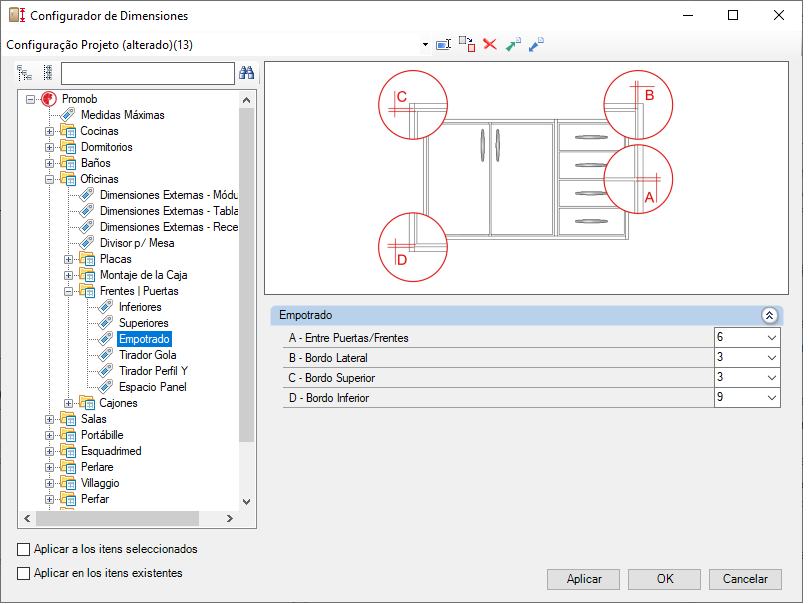Screen dimensions: 812x604
Task: Click the folder icon beside Oficinas
Action: (68, 179)
